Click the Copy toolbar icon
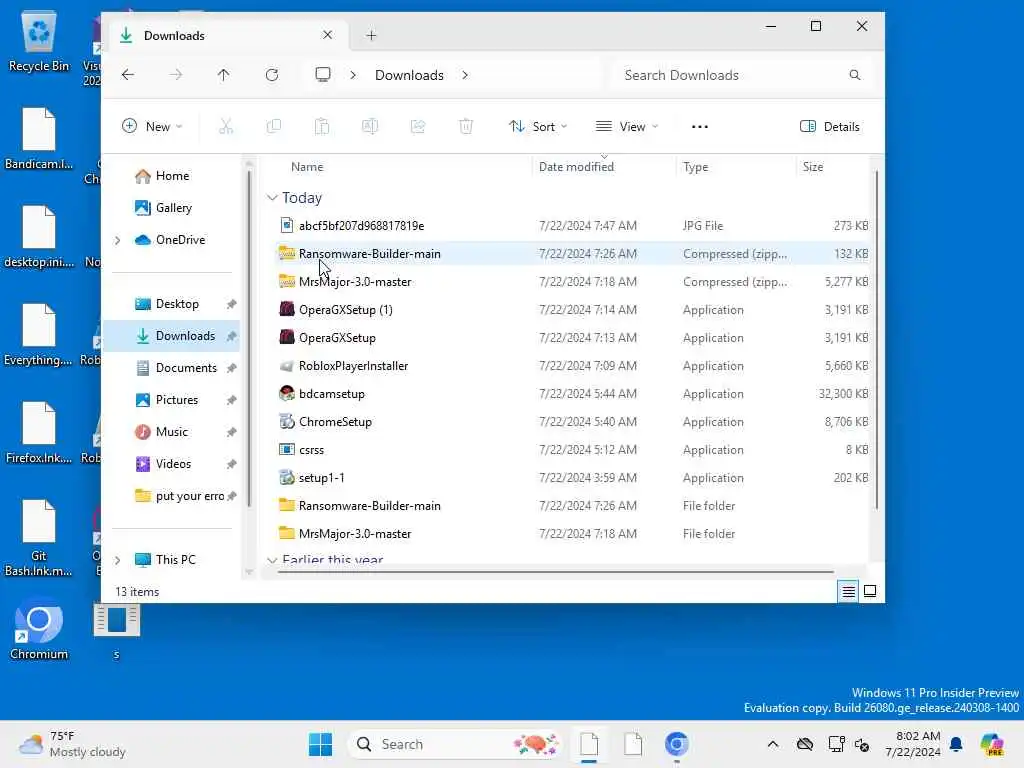1024x768 pixels. (274, 127)
